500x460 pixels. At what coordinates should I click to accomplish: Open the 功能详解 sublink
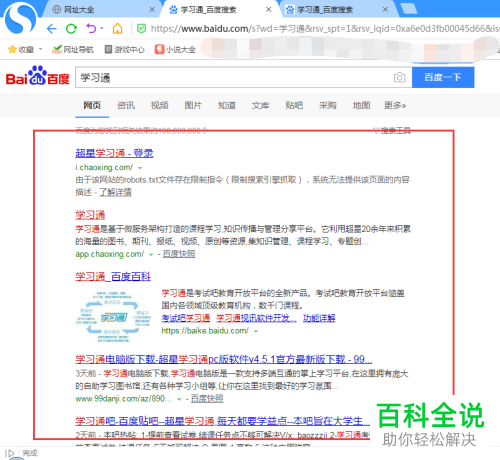pos(319,318)
